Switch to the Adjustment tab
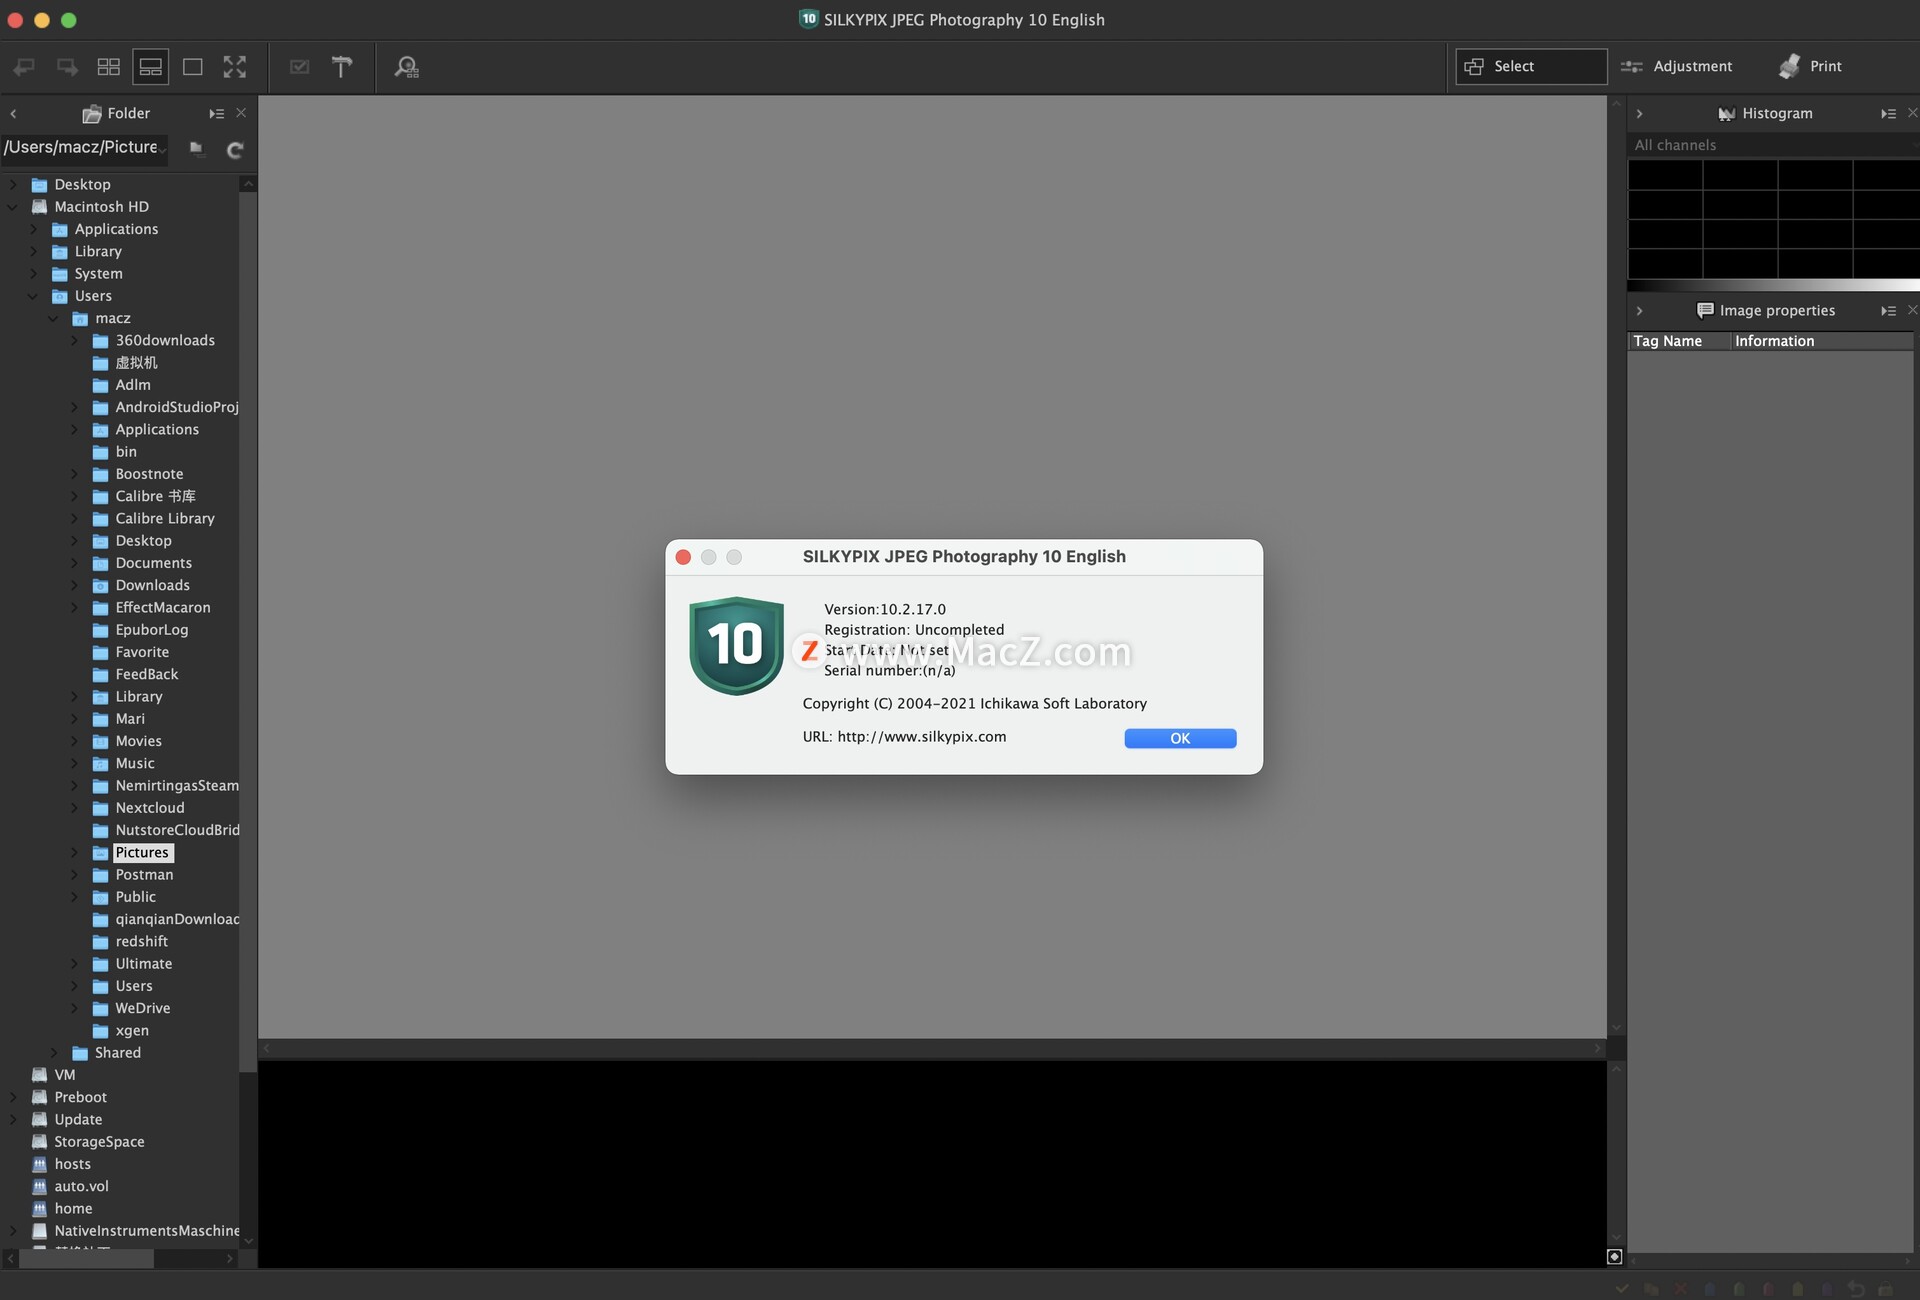 [x=1677, y=66]
